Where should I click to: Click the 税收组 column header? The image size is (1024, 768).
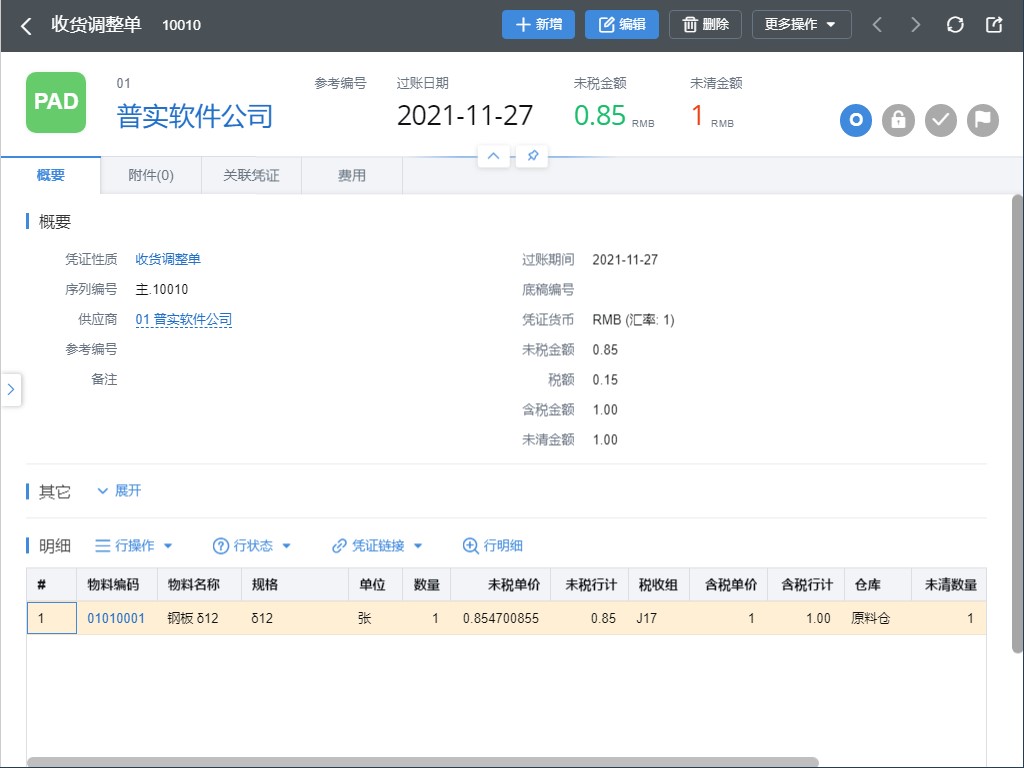coord(659,584)
